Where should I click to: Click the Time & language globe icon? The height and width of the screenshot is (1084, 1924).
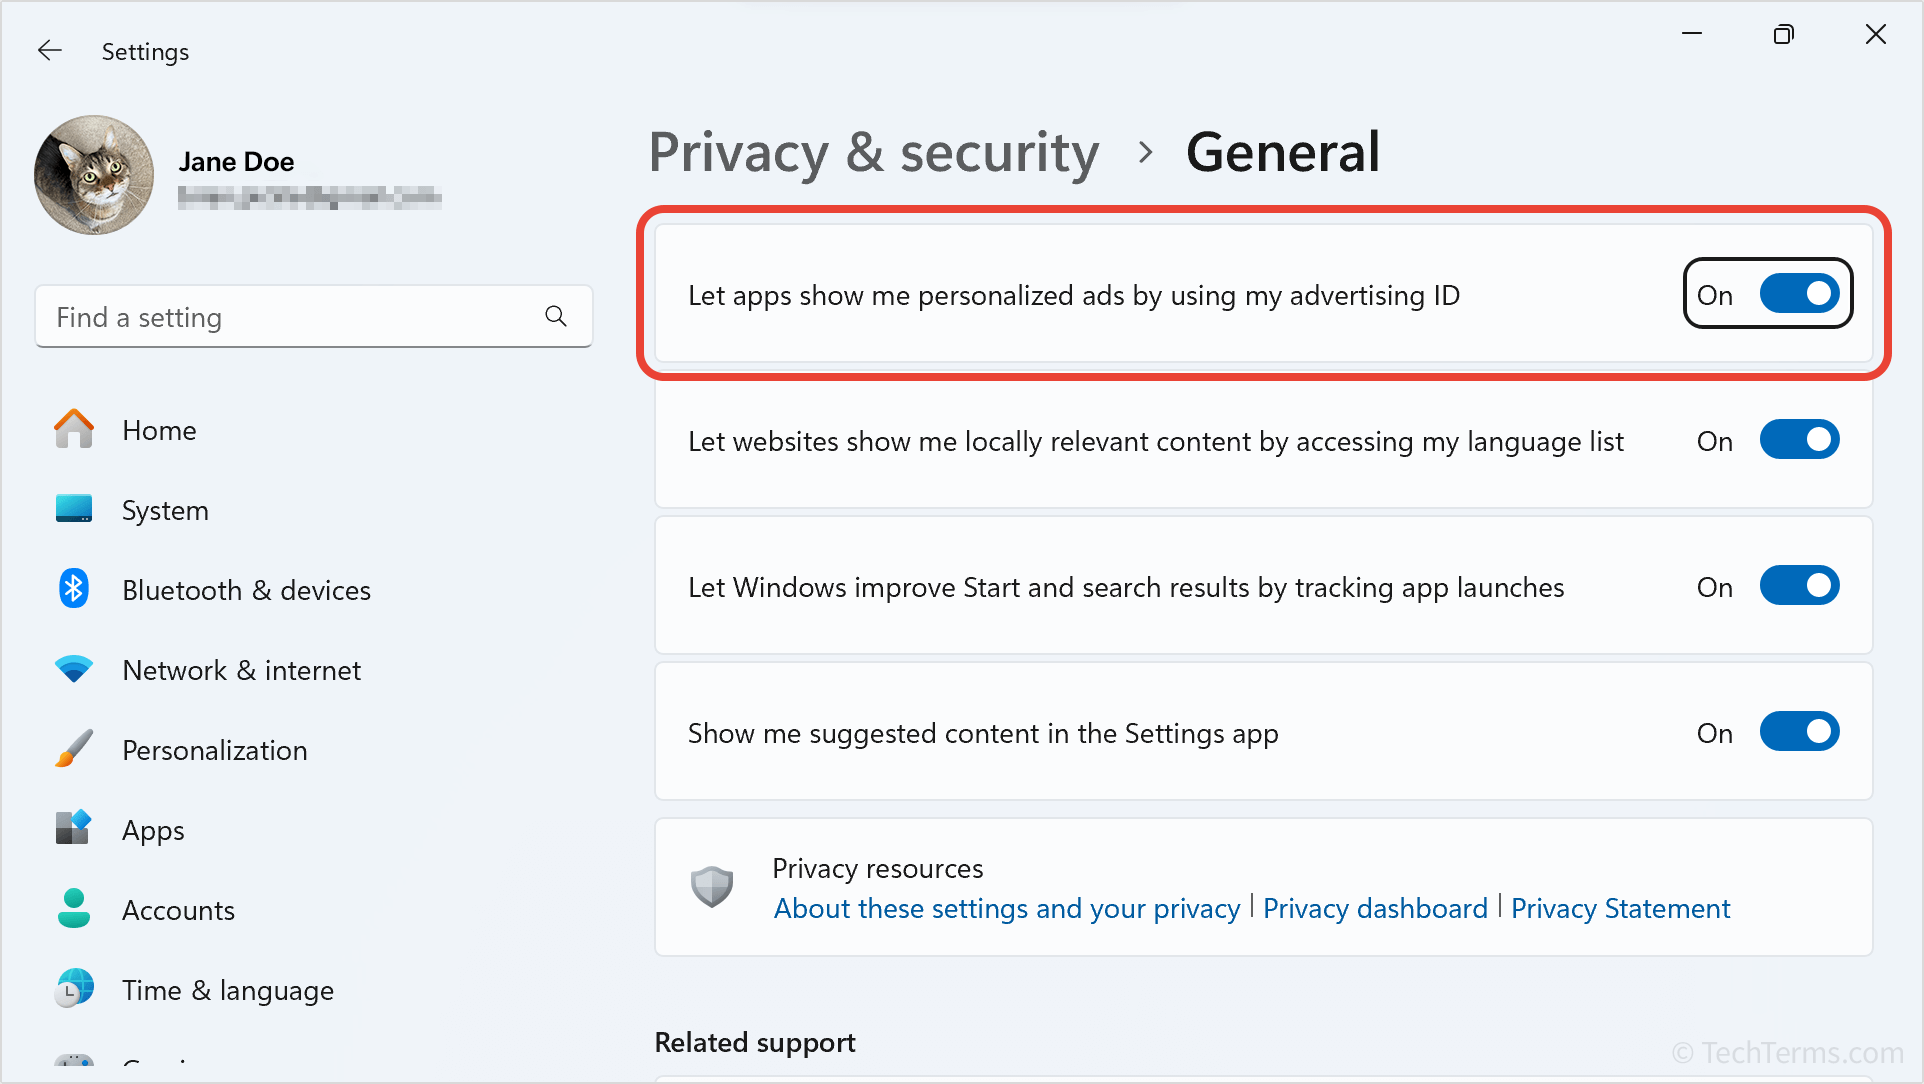point(74,989)
